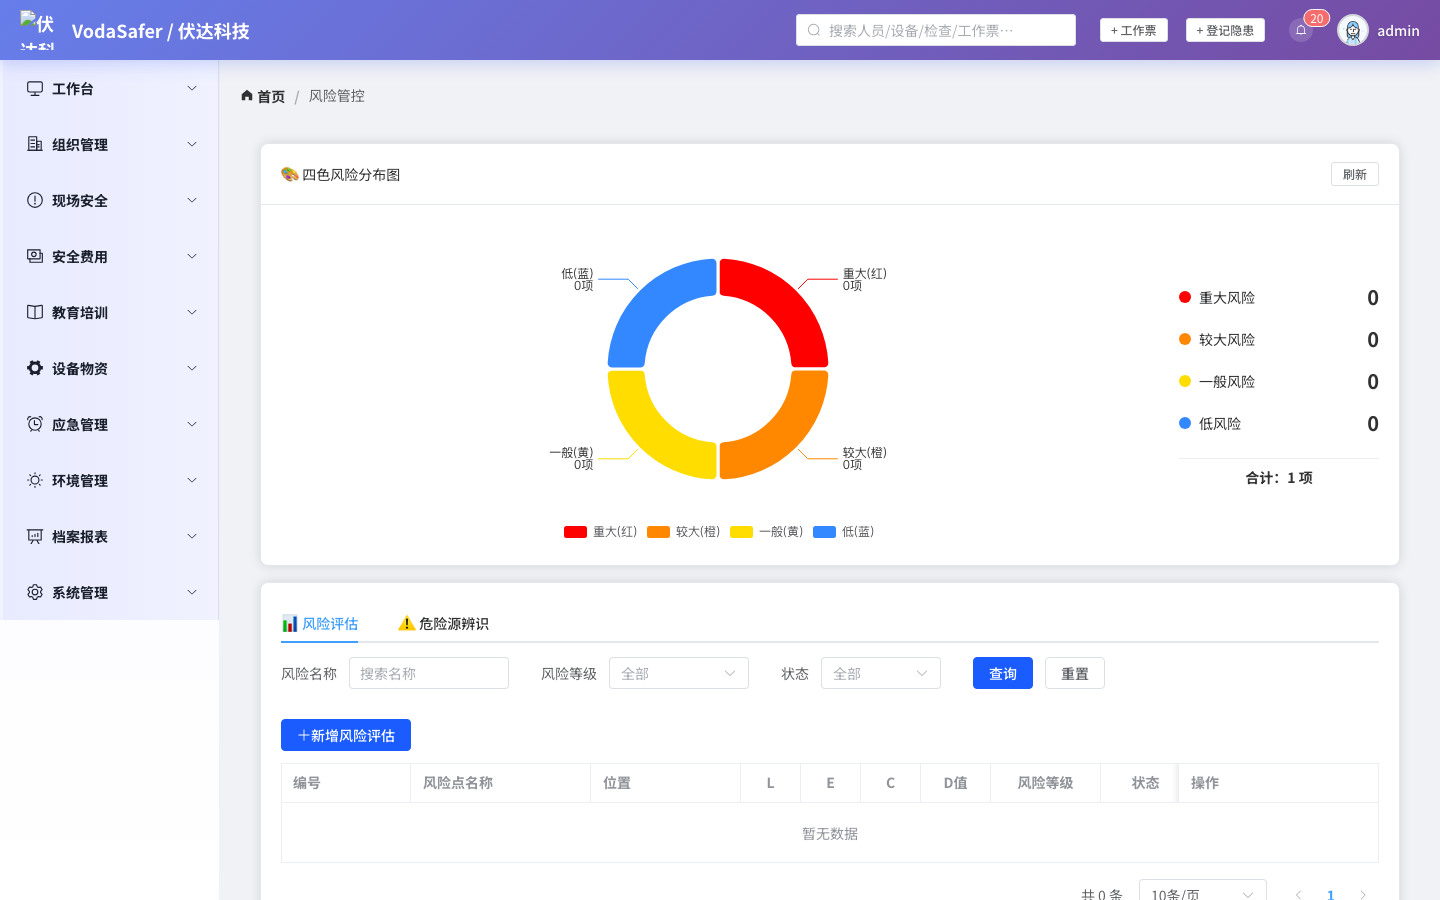Switch to the 风险评估 tab
The width and height of the screenshot is (1440, 900).
320,624
